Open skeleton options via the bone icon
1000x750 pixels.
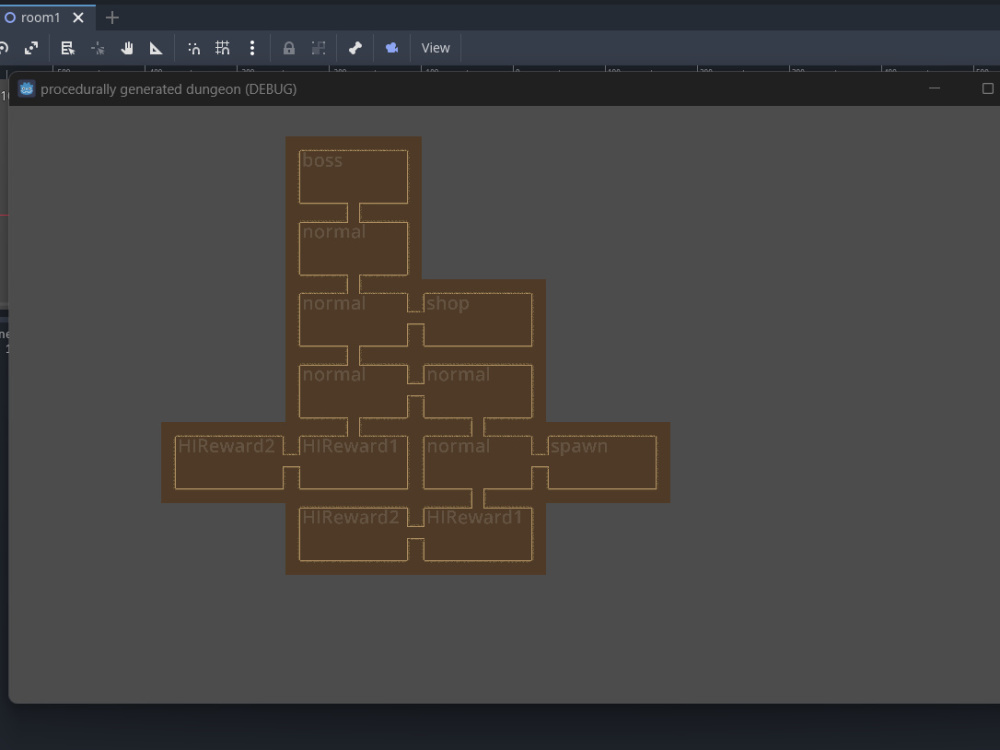point(355,47)
